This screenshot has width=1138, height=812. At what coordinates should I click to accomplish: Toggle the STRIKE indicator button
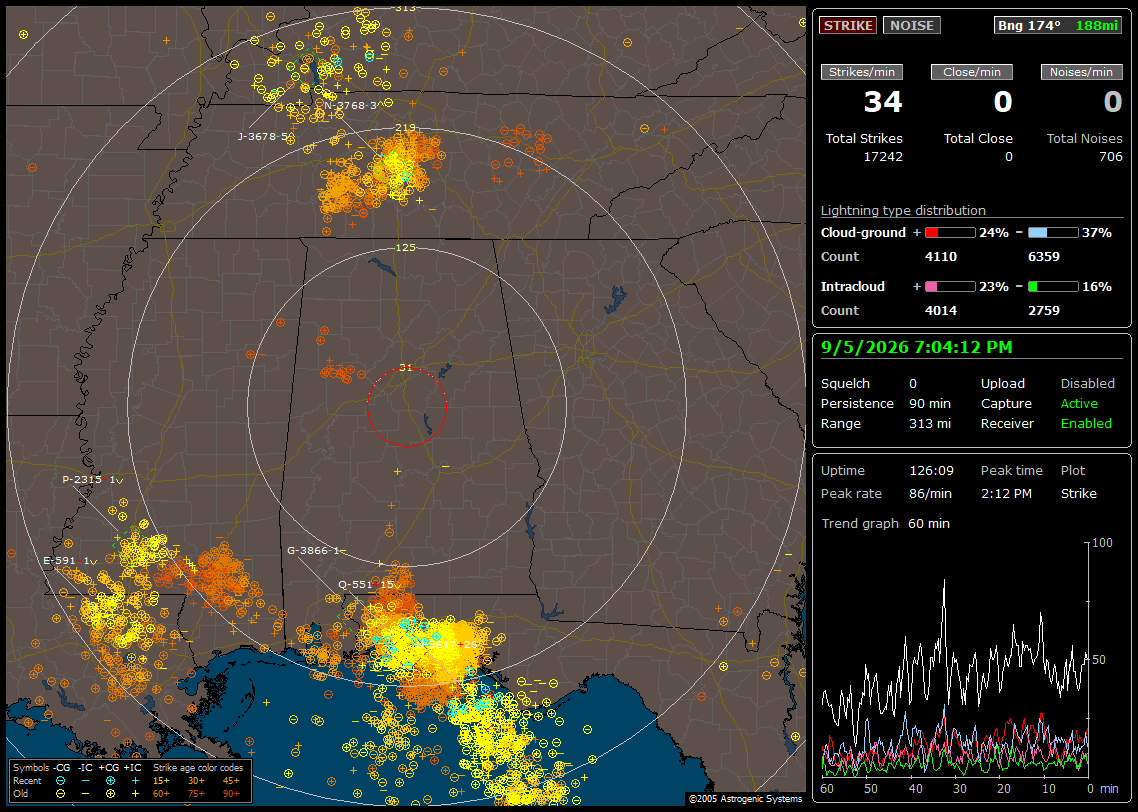tap(848, 25)
